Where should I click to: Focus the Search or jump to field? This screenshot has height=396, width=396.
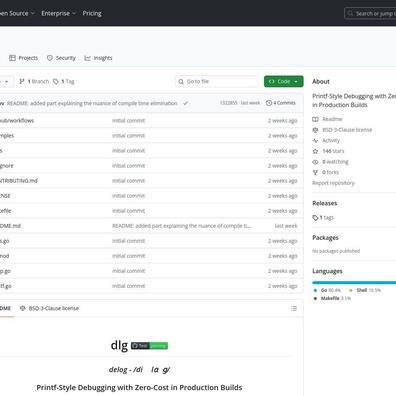tap(370, 13)
